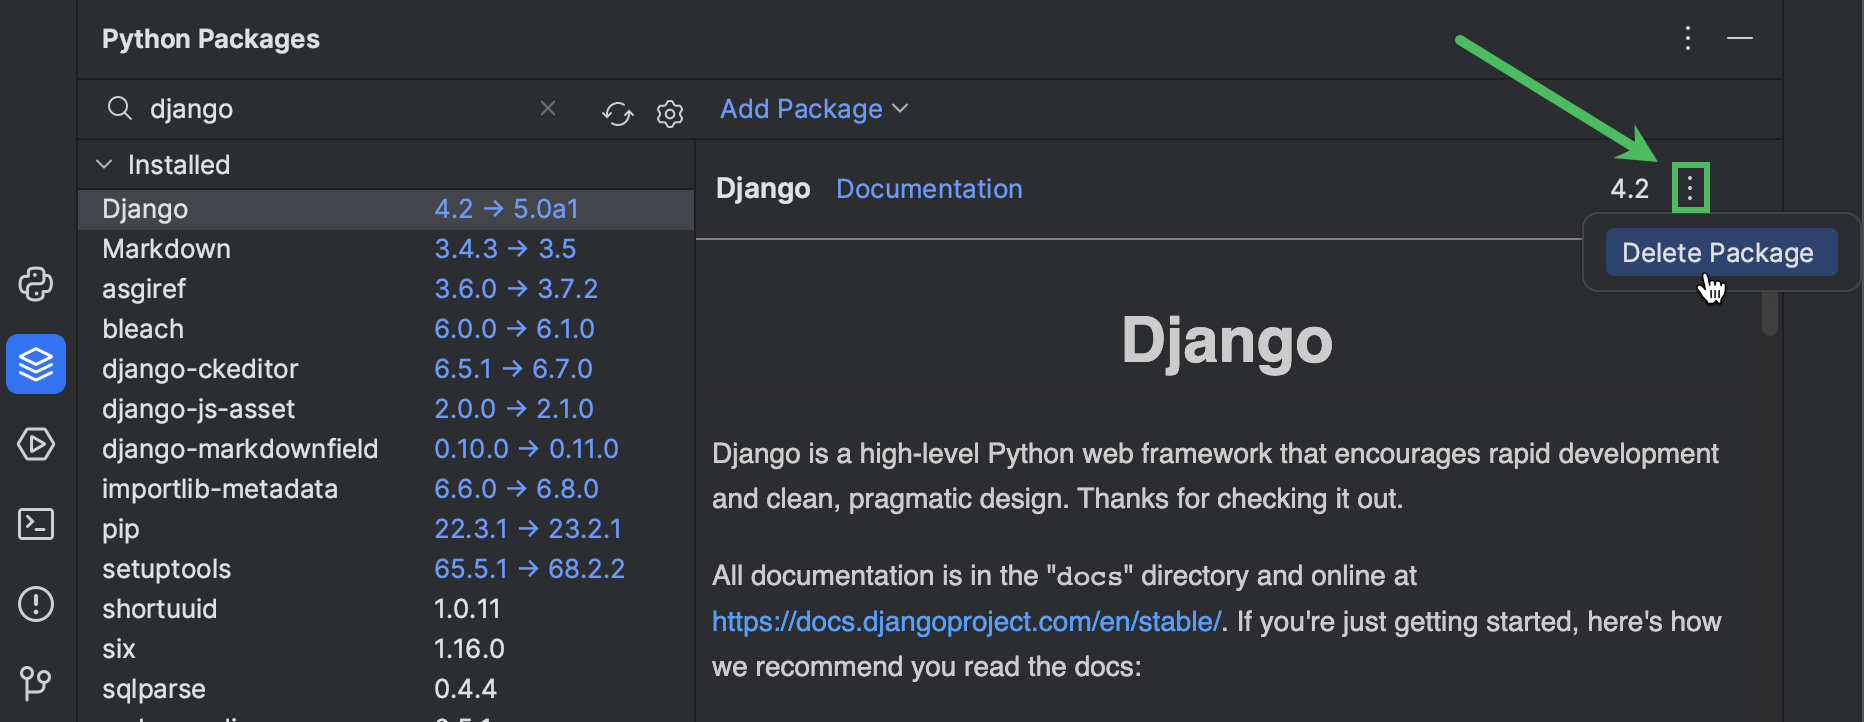Select the six package row
This screenshot has height=722, width=1864.
coord(386,649)
